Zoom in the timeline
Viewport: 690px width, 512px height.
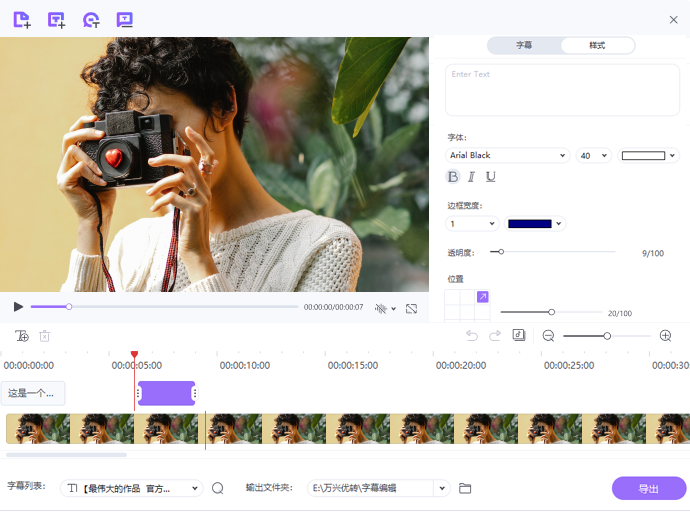(x=665, y=336)
